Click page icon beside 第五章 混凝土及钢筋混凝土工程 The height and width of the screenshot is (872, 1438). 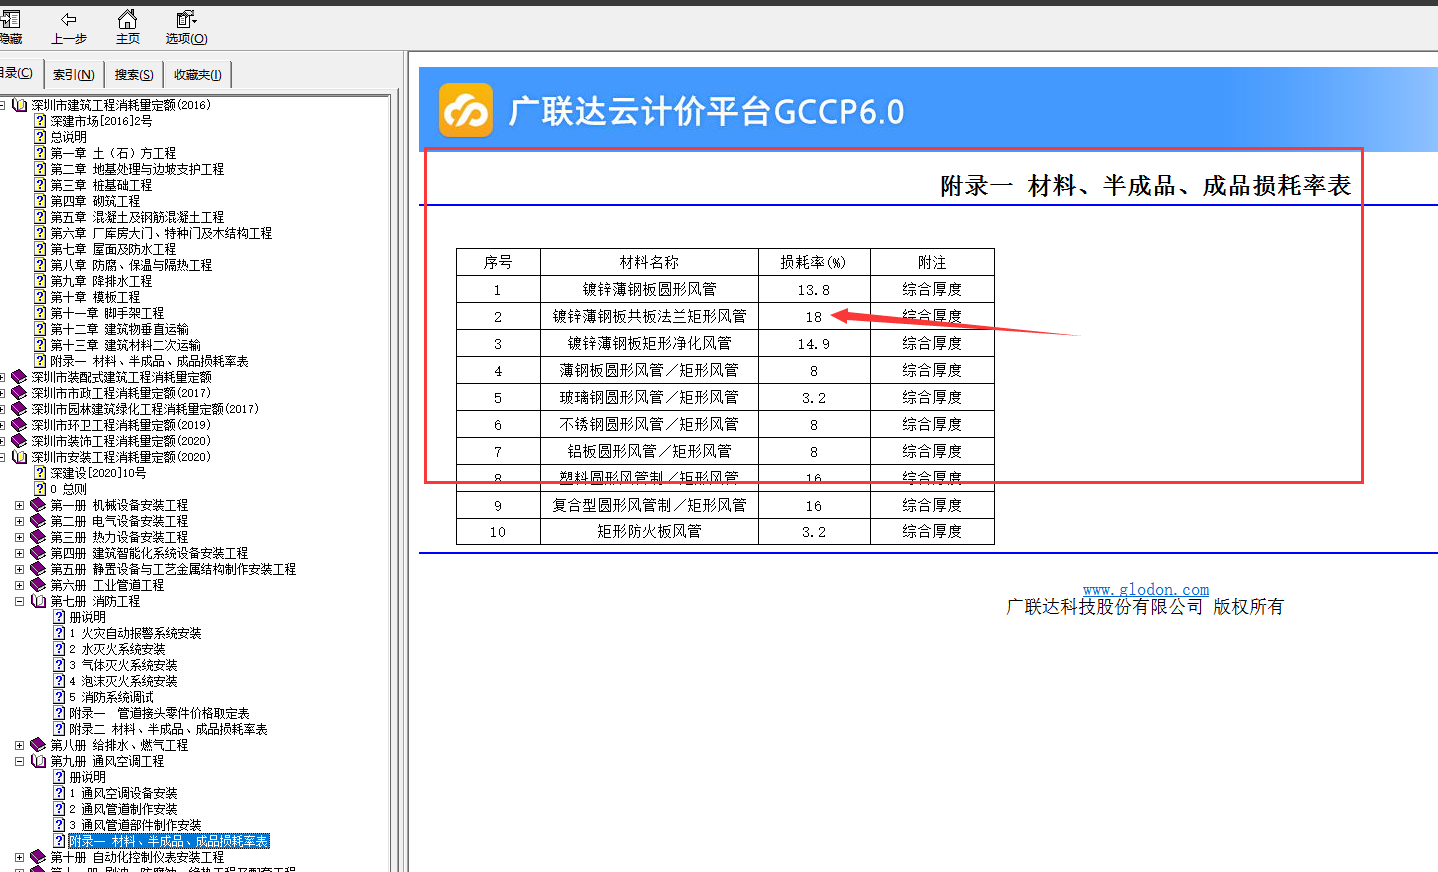pyautogui.click(x=40, y=217)
